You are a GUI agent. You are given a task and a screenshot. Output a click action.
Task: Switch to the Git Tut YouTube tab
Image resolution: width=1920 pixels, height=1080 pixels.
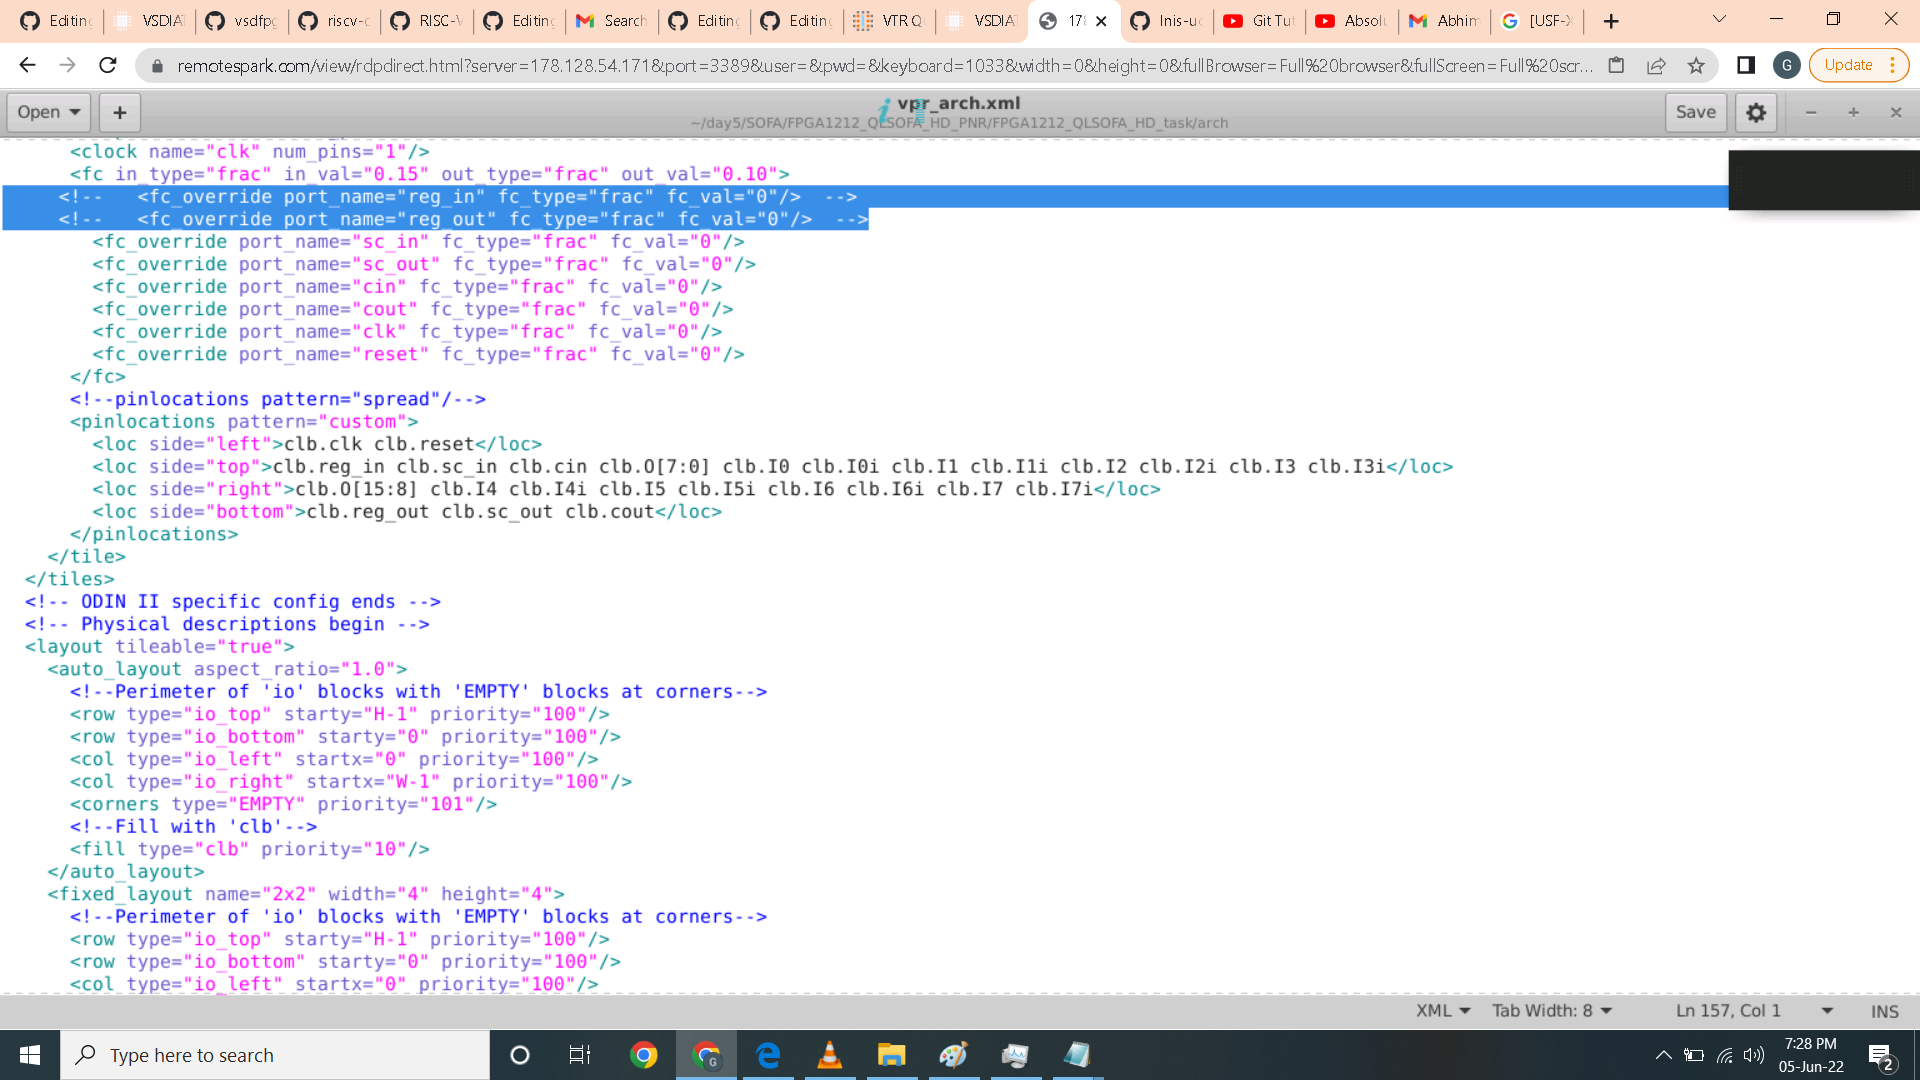pos(1261,21)
